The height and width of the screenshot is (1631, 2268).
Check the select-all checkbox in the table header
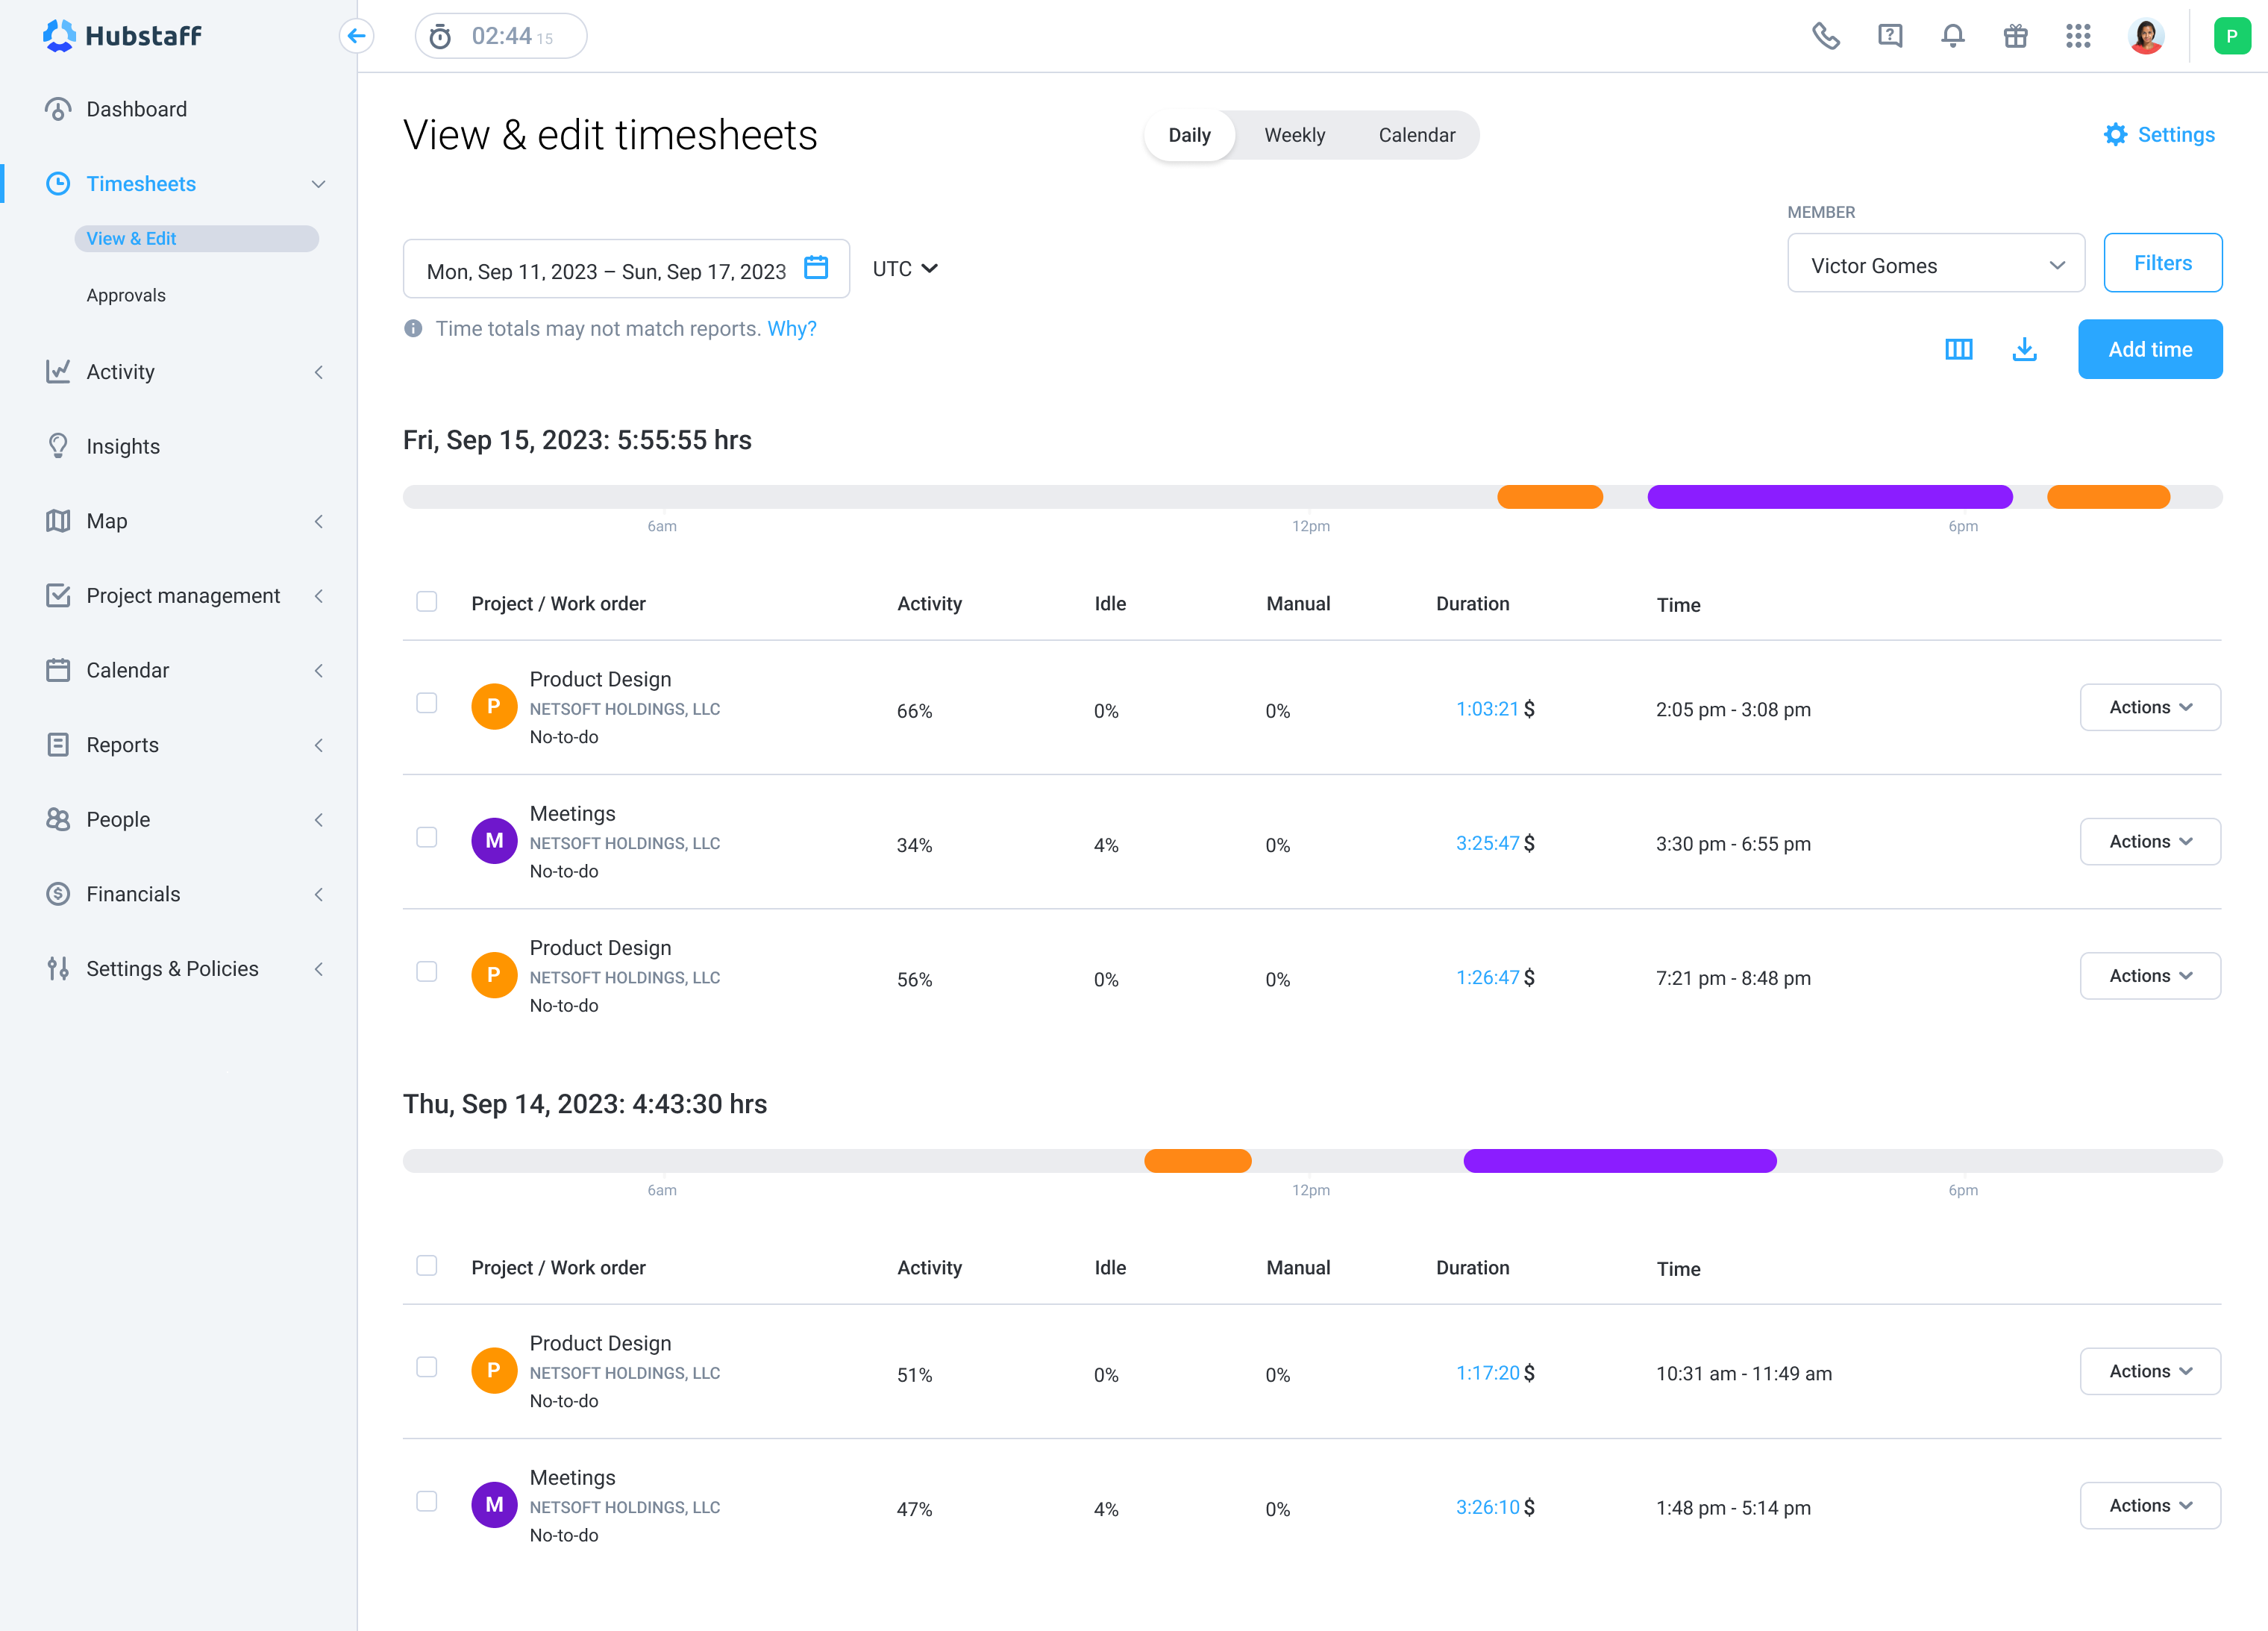pyautogui.click(x=427, y=601)
